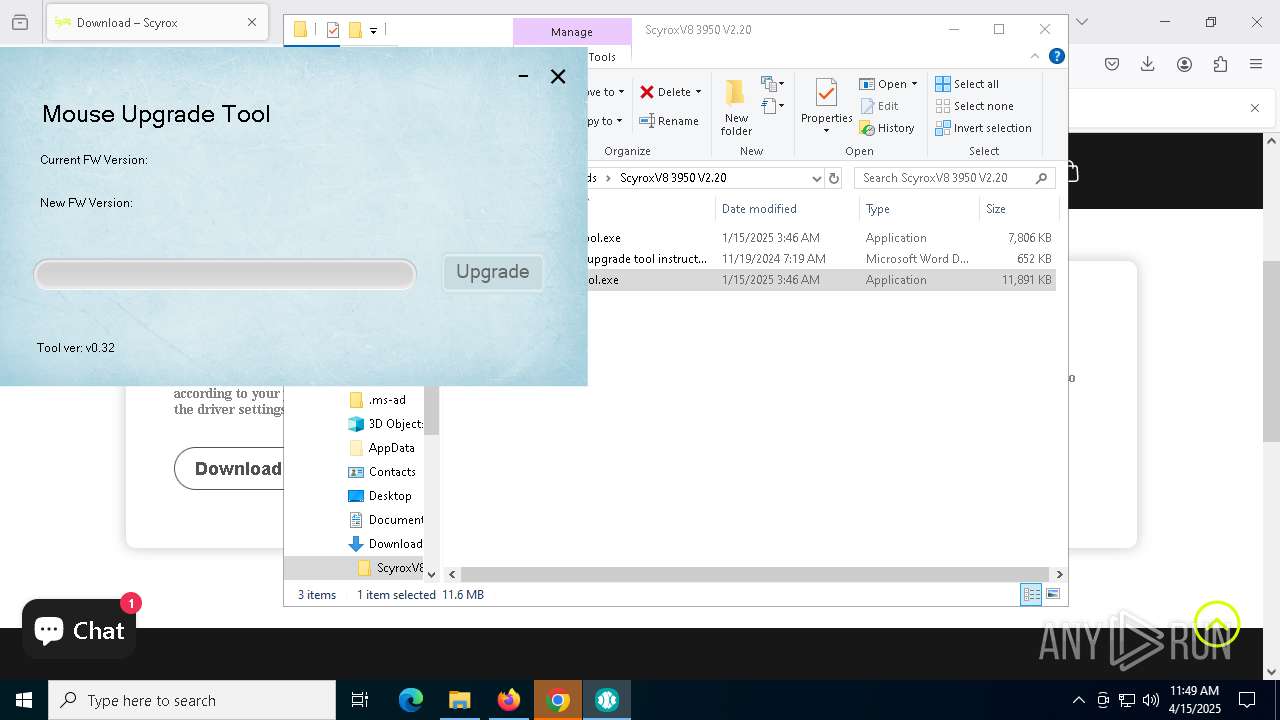Click the Download button on the webpage
The image size is (1280, 720).
pos(230,469)
